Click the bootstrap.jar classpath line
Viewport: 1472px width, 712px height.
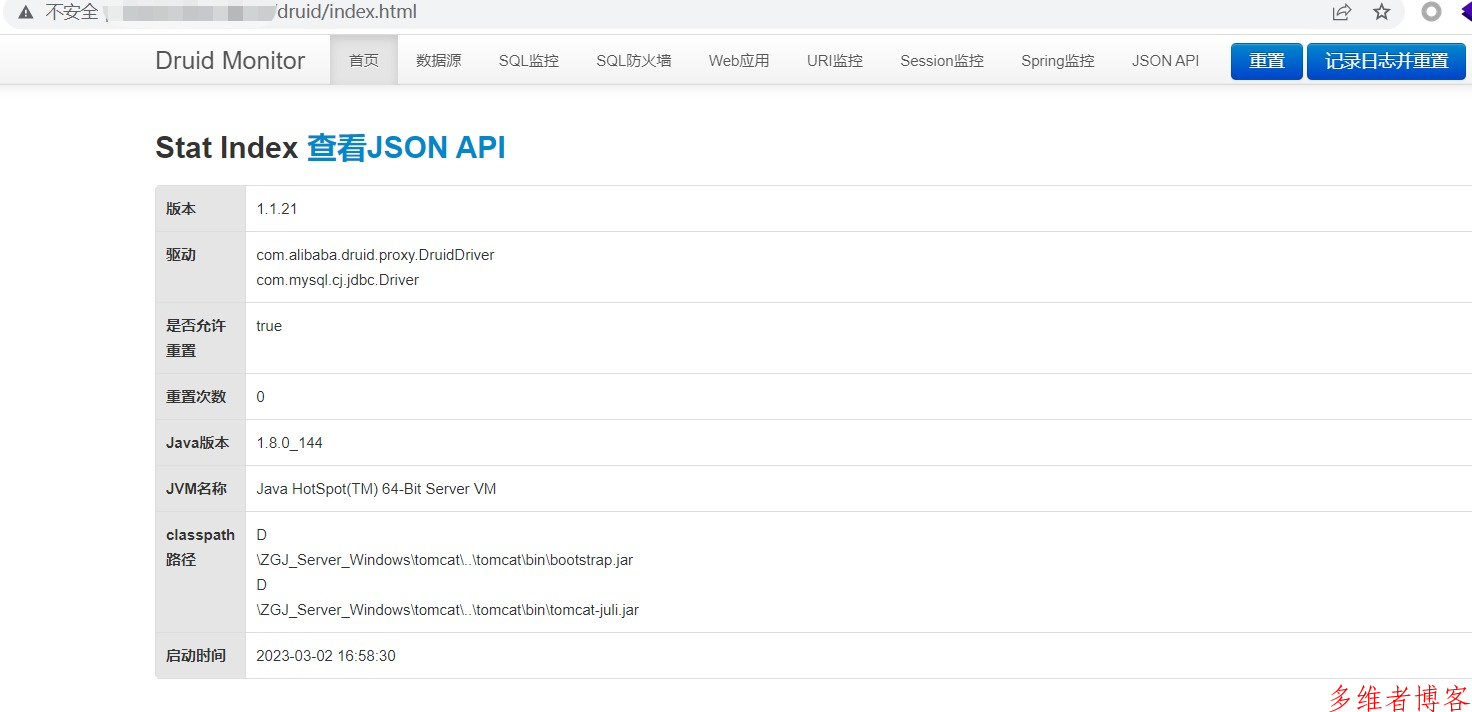[444, 560]
